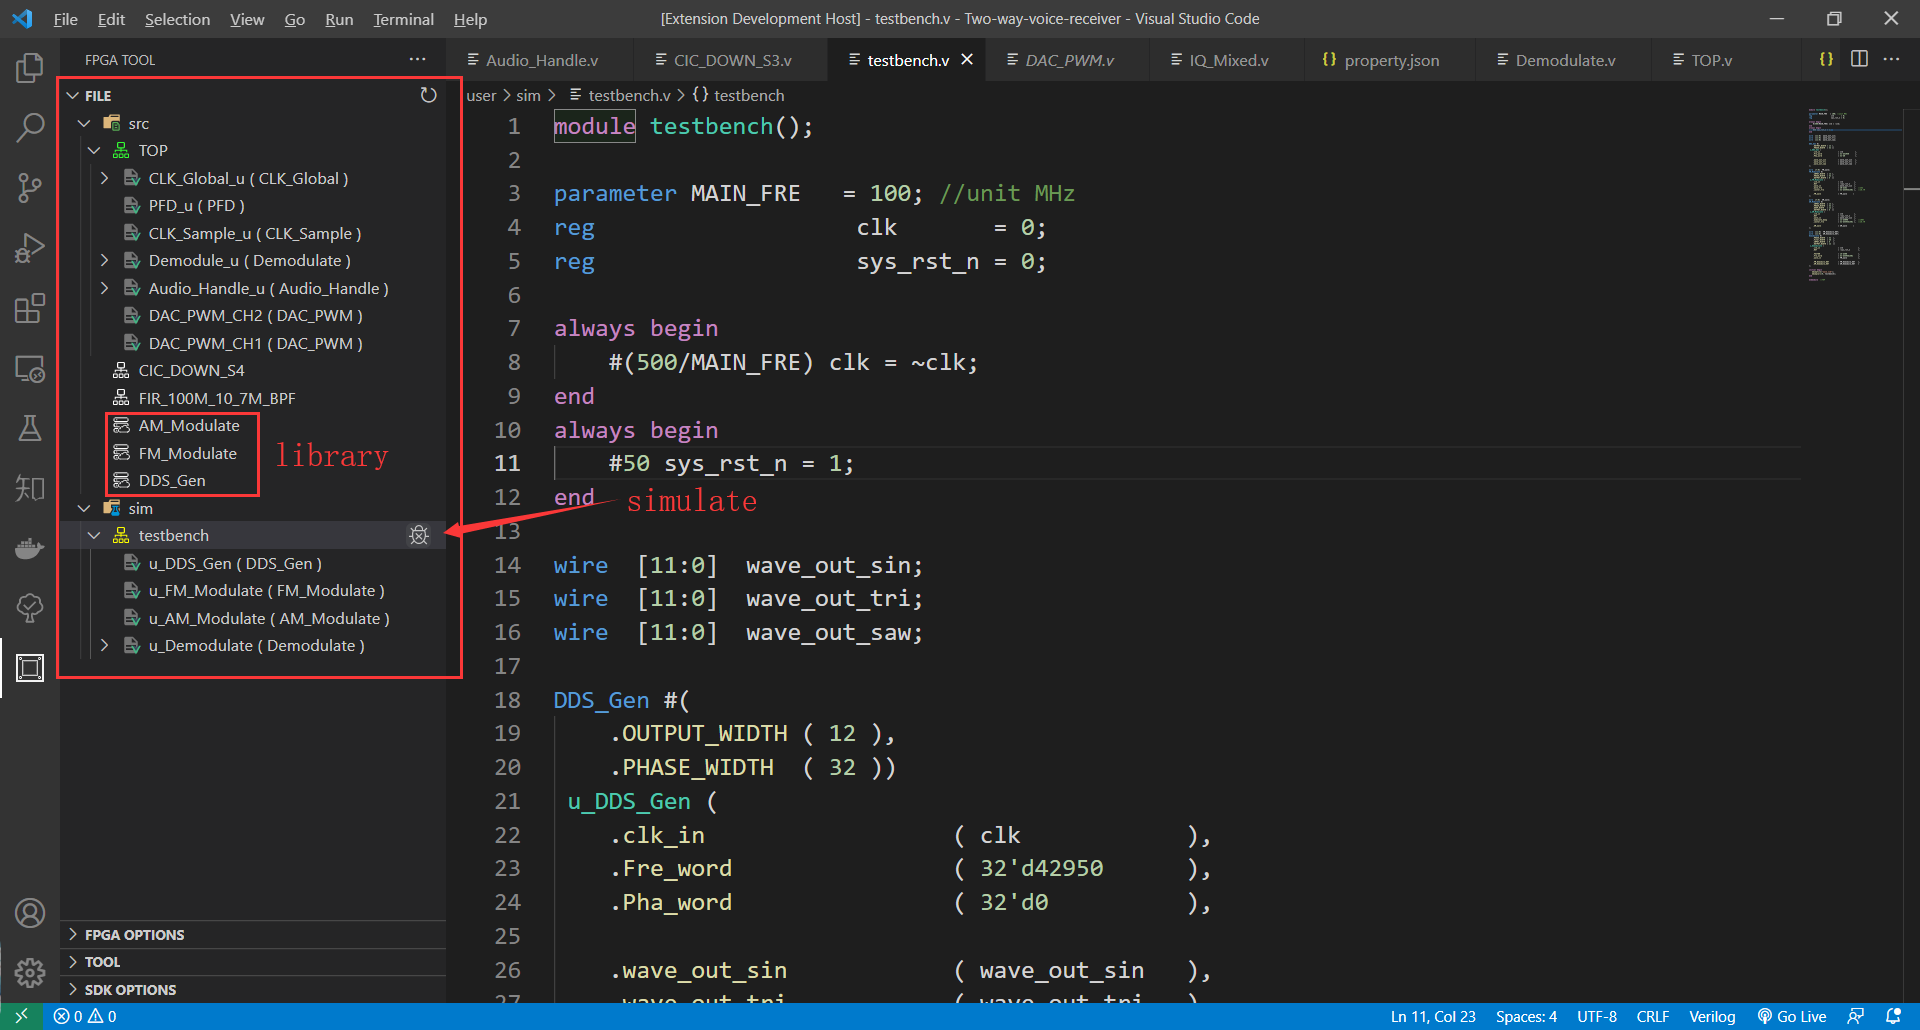Change Spaces: 4 indentation setting
Screen dimensions: 1920x1030
(x=1526, y=1016)
